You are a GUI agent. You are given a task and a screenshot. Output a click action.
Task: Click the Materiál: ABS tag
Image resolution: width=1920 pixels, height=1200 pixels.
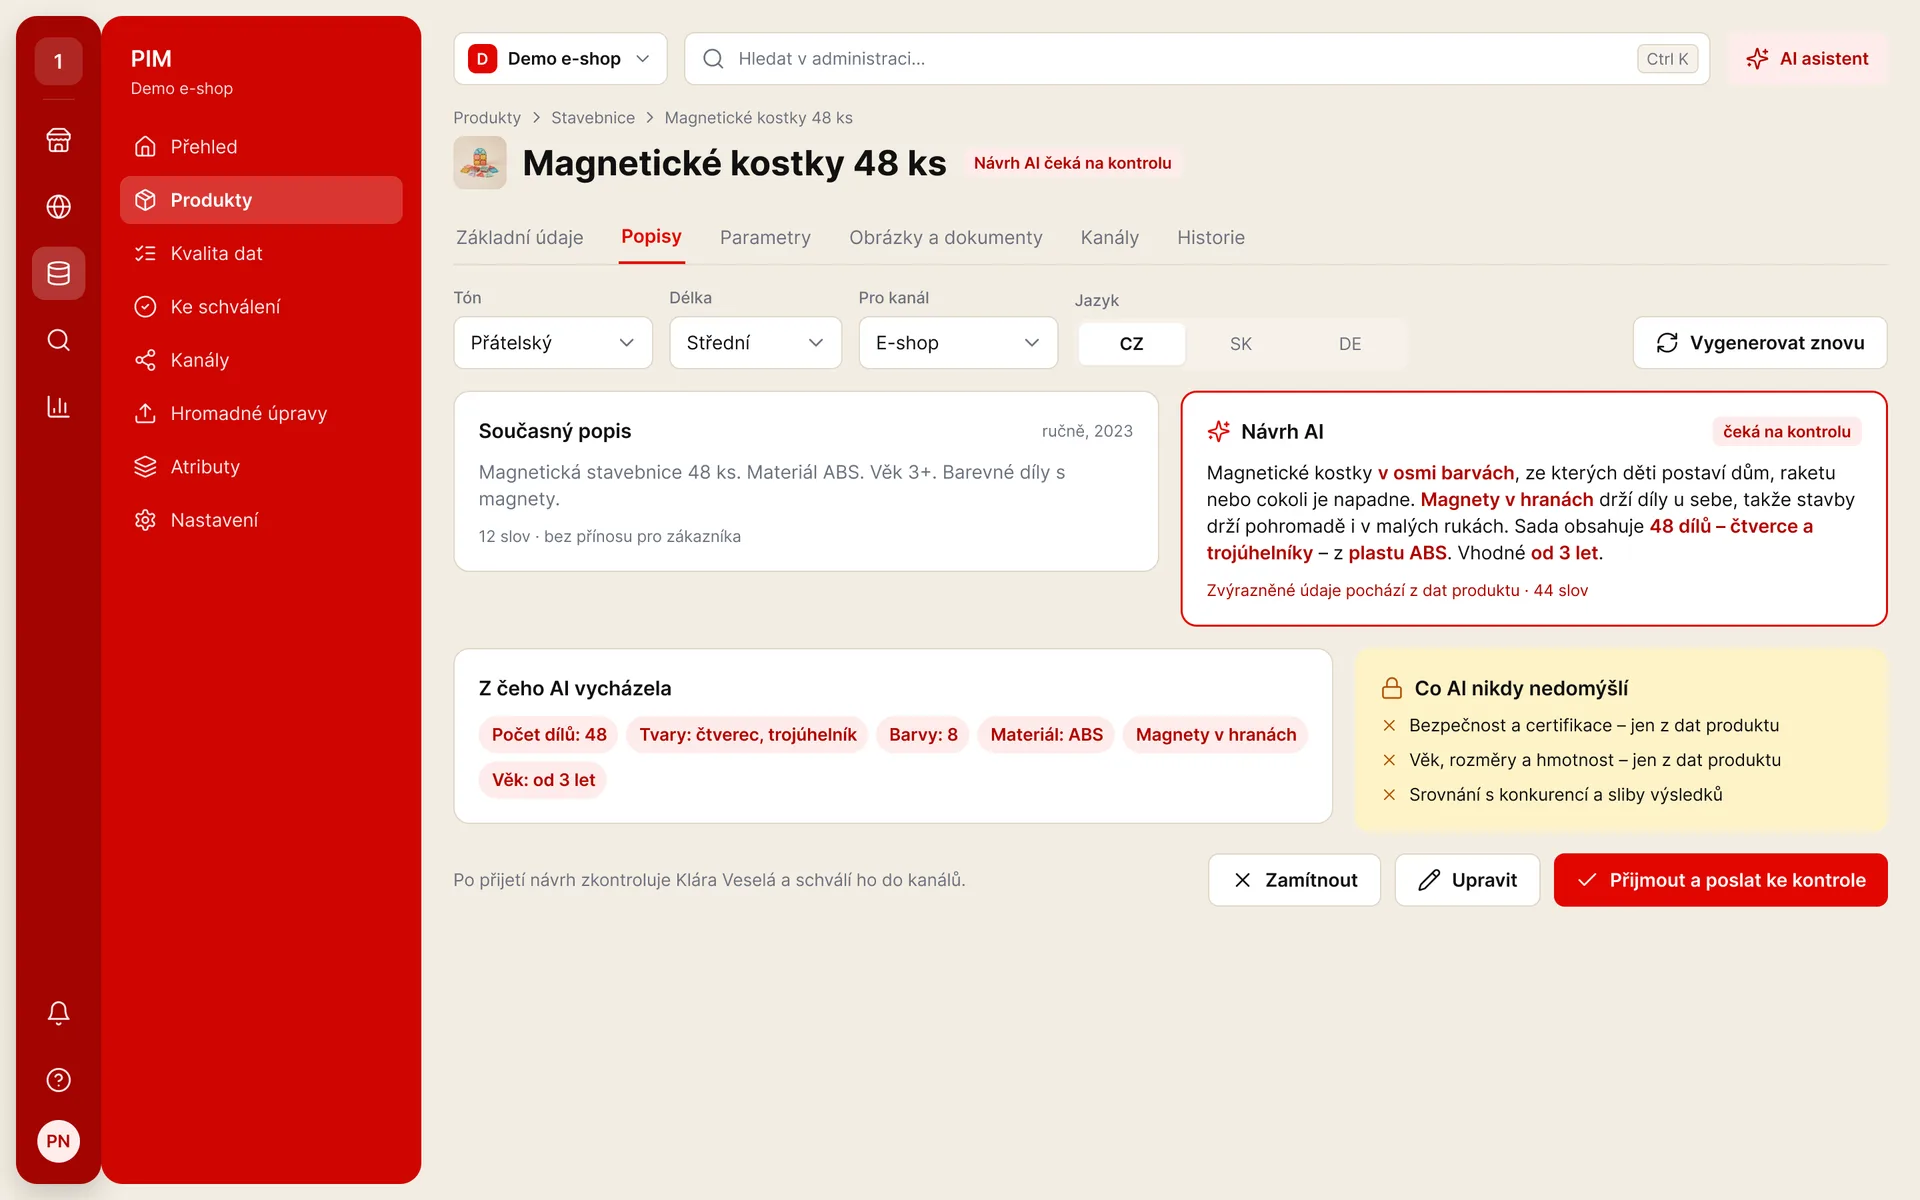click(x=1046, y=735)
